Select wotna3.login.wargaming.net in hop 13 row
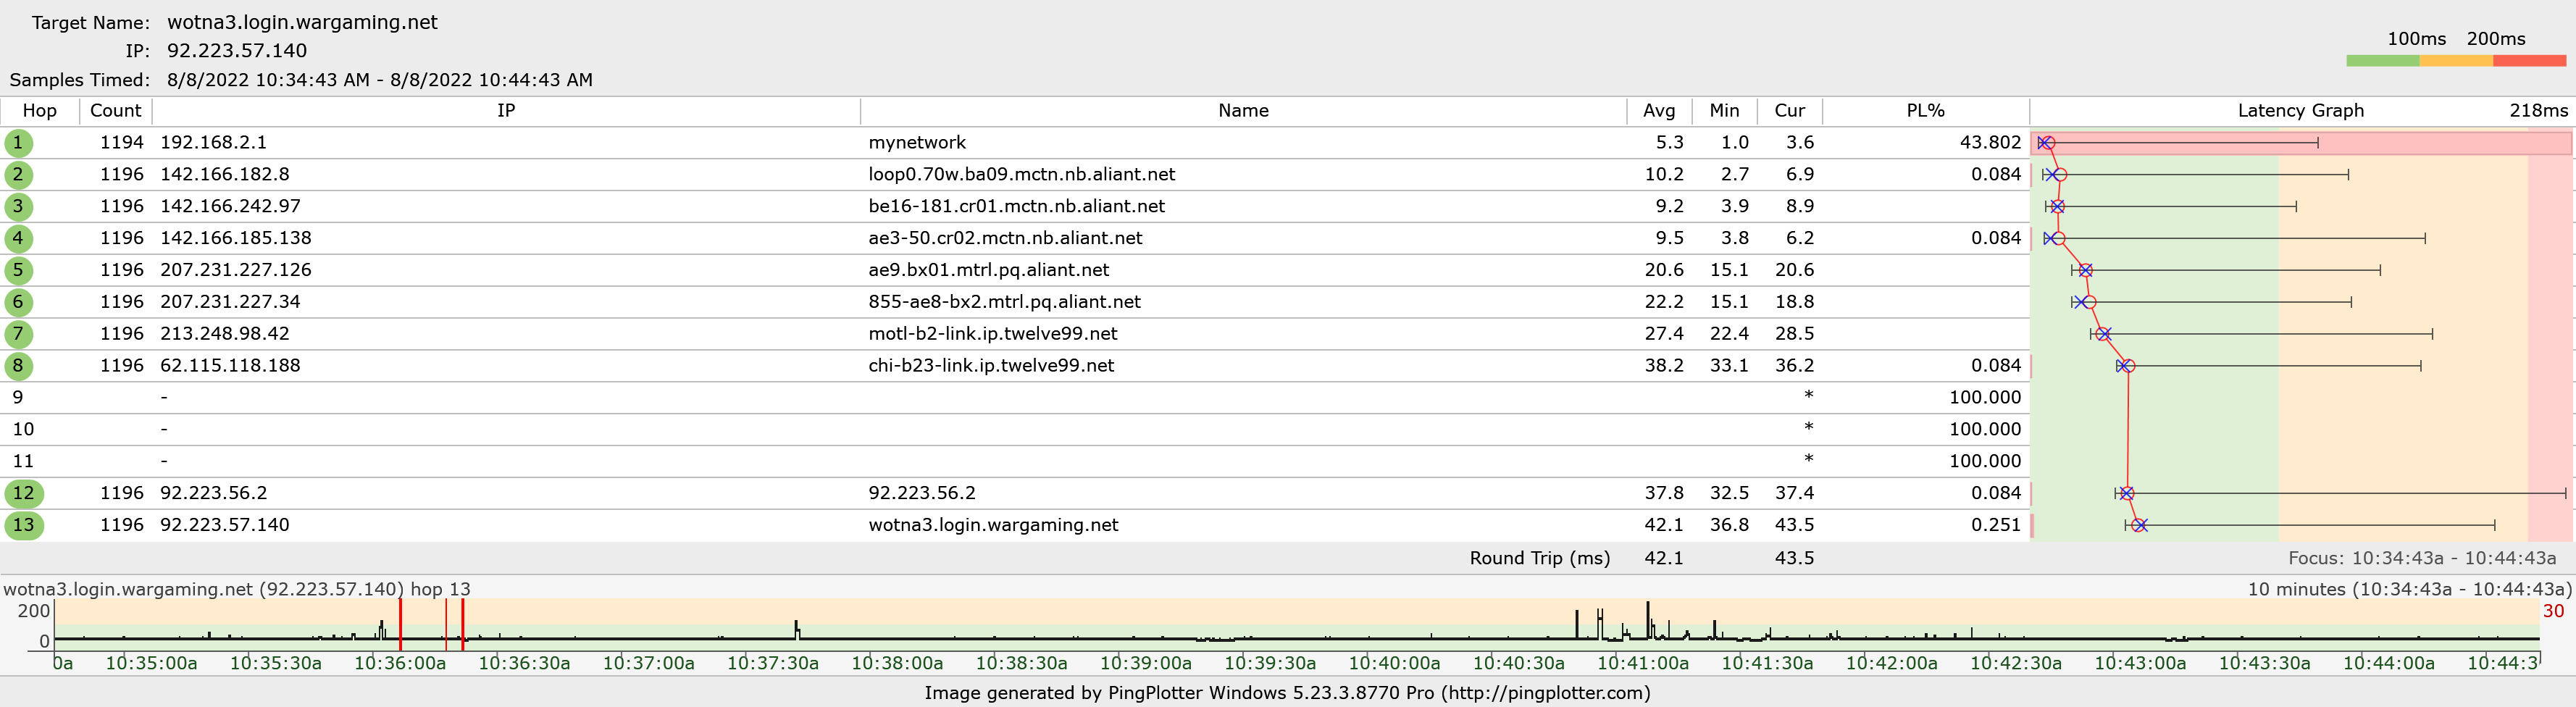 tap(993, 526)
